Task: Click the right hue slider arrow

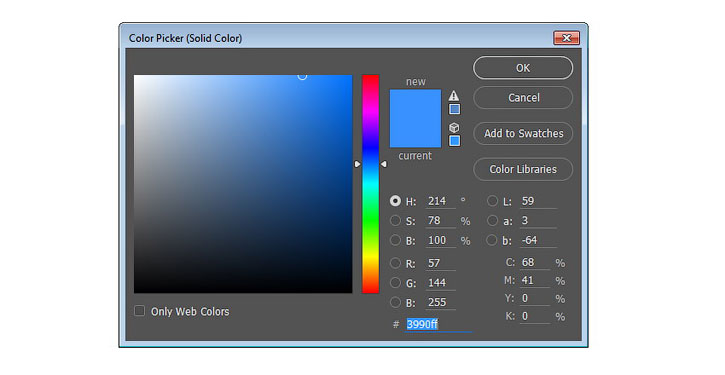Action: pyautogui.click(x=383, y=164)
